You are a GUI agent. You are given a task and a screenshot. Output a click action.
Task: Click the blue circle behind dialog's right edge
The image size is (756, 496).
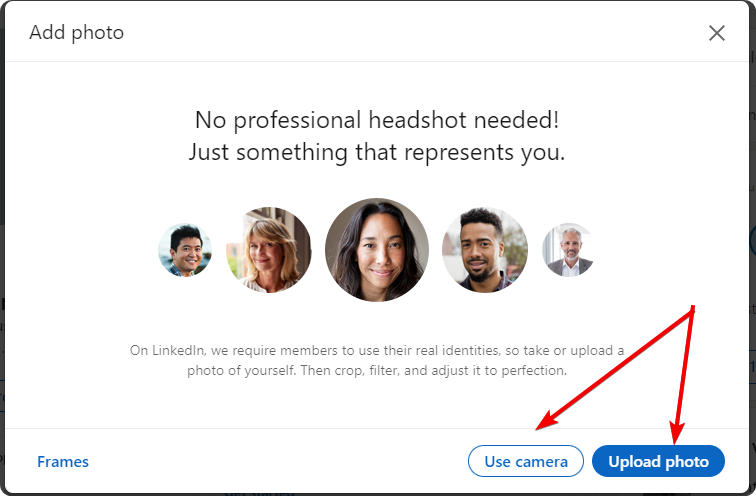[752, 240]
